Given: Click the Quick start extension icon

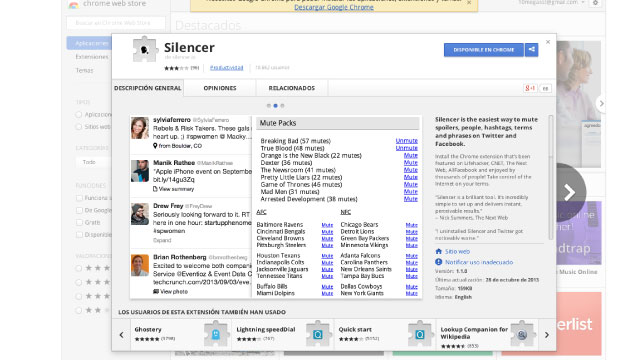Looking at the screenshot, I should [420, 334].
